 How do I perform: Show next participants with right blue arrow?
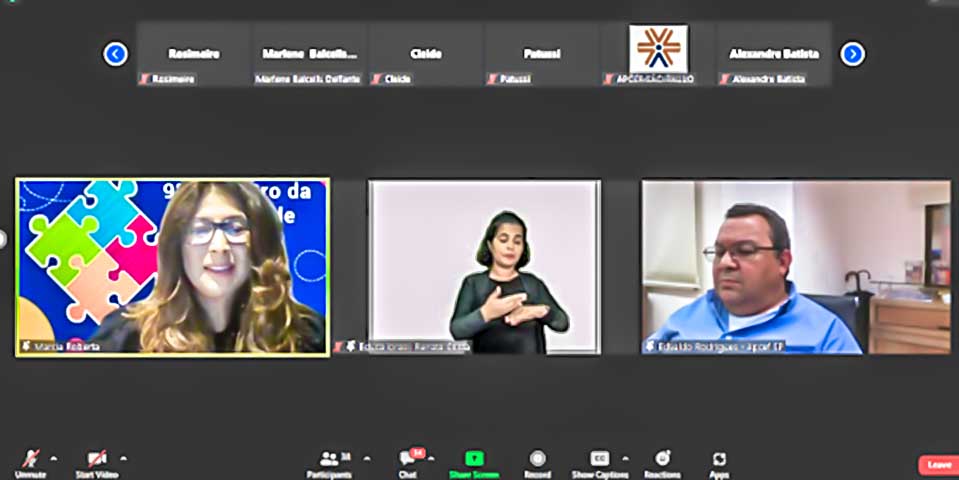click(852, 54)
